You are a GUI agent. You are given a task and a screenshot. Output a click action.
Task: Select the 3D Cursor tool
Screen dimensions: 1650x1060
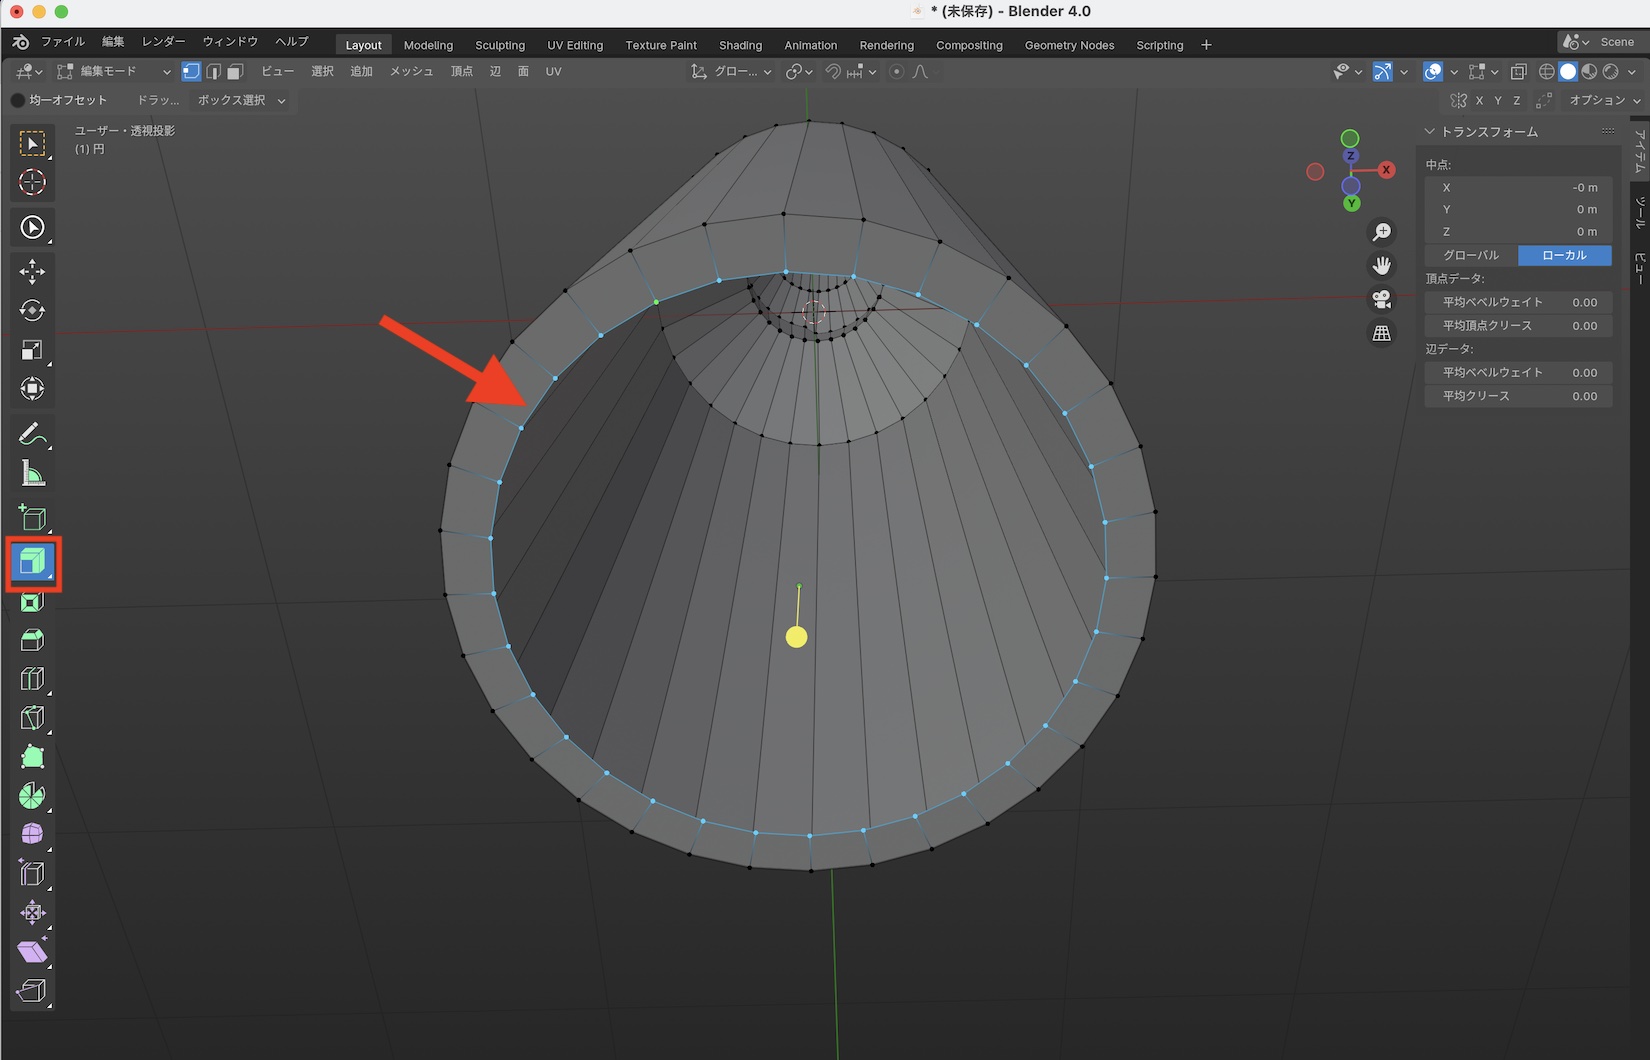[32, 182]
